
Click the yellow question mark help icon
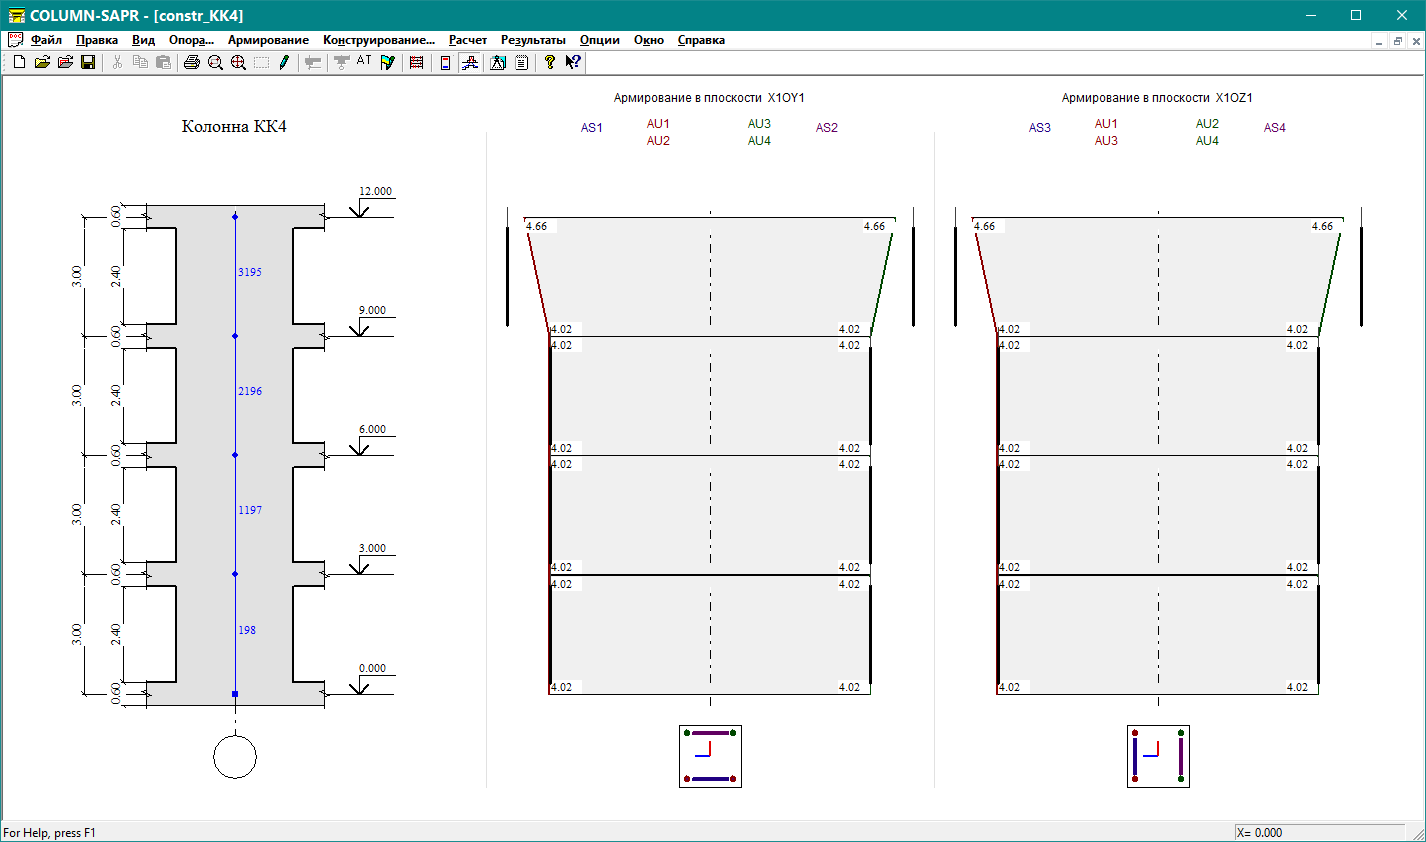pyautogui.click(x=549, y=62)
